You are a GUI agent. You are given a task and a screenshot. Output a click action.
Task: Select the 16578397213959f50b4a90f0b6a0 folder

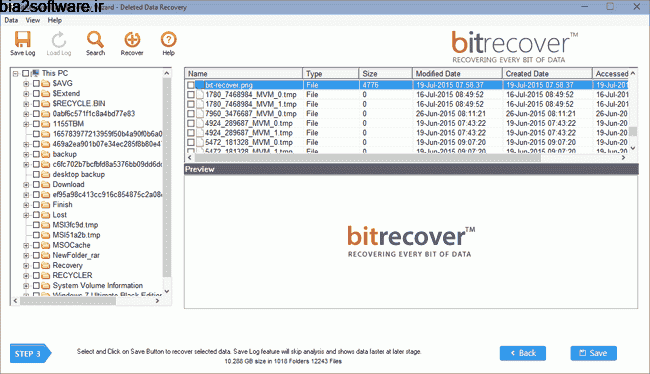(107, 134)
